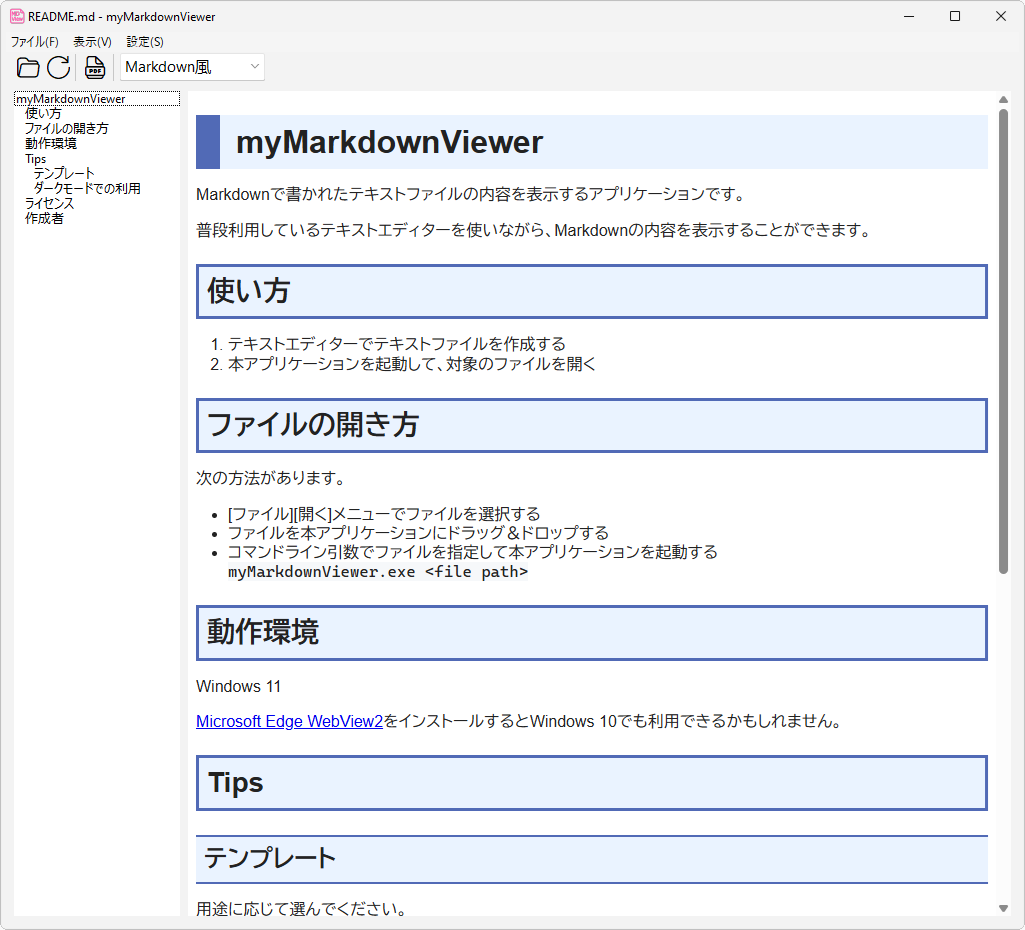Click the scroll up arrow
Image resolution: width=1025 pixels, height=930 pixels.
1003,100
